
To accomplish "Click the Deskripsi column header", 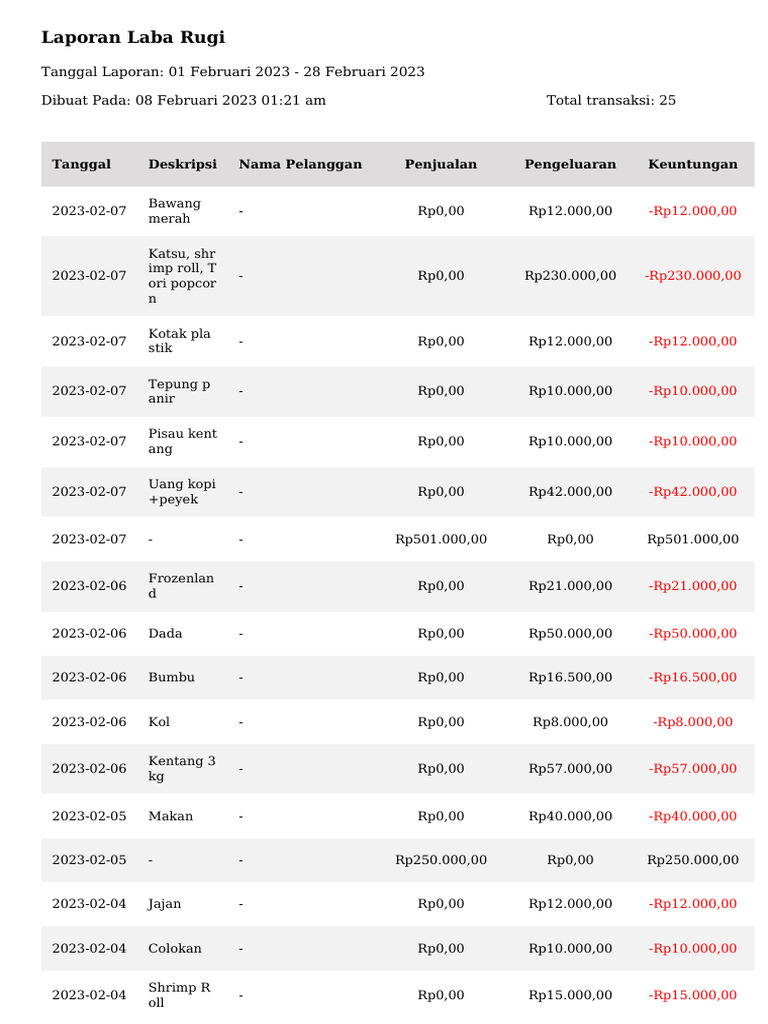I will click(182, 164).
